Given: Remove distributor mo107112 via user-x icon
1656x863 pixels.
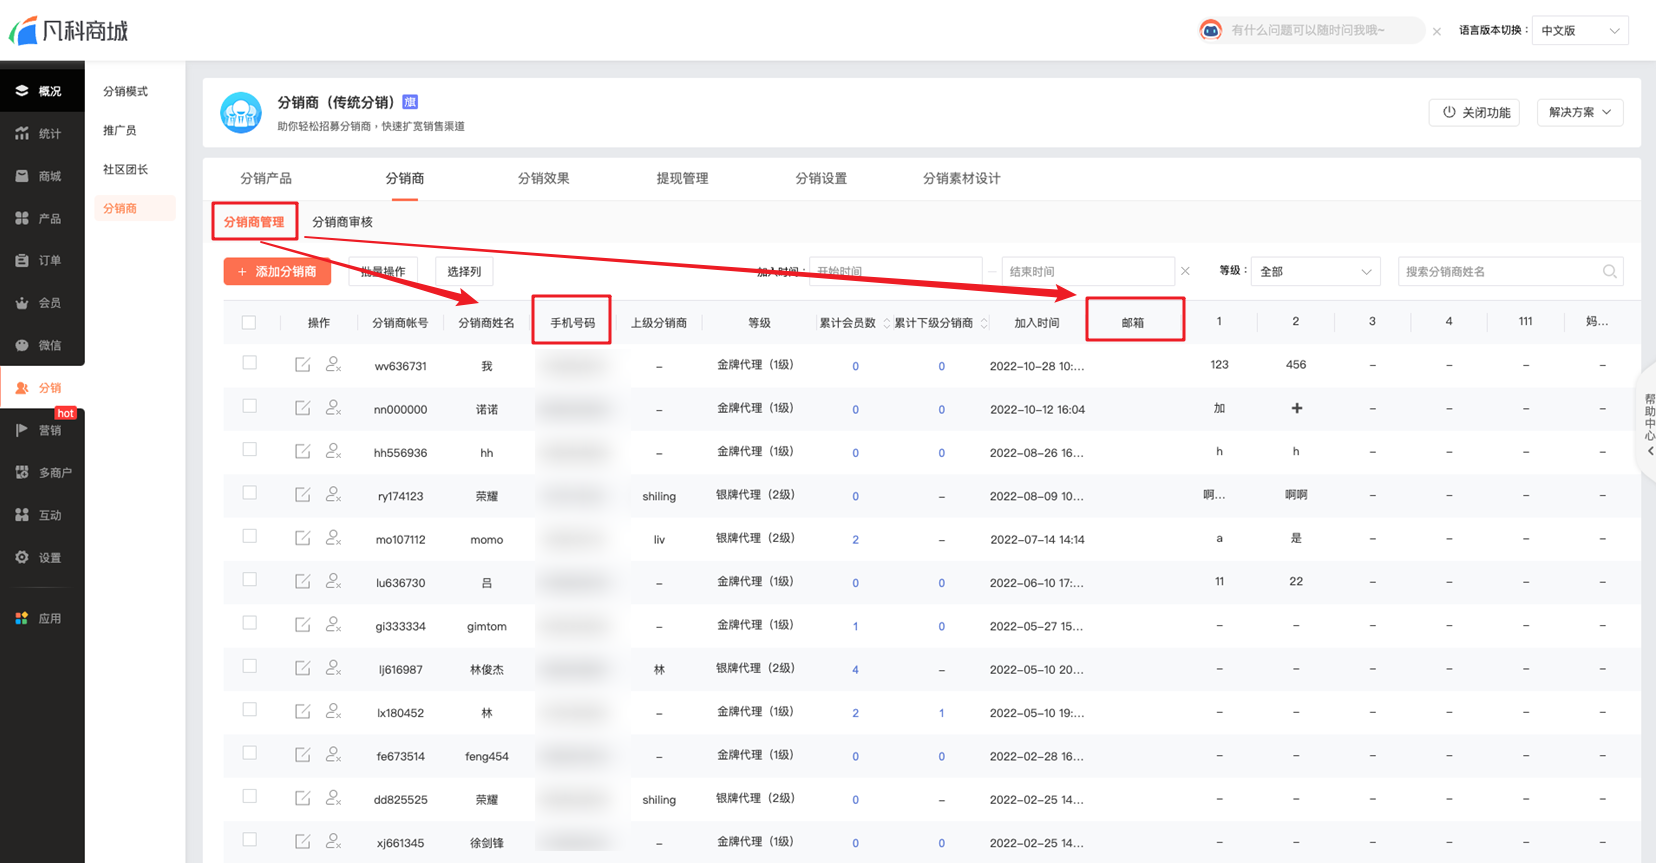Looking at the screenshot, I should point(334,538).
